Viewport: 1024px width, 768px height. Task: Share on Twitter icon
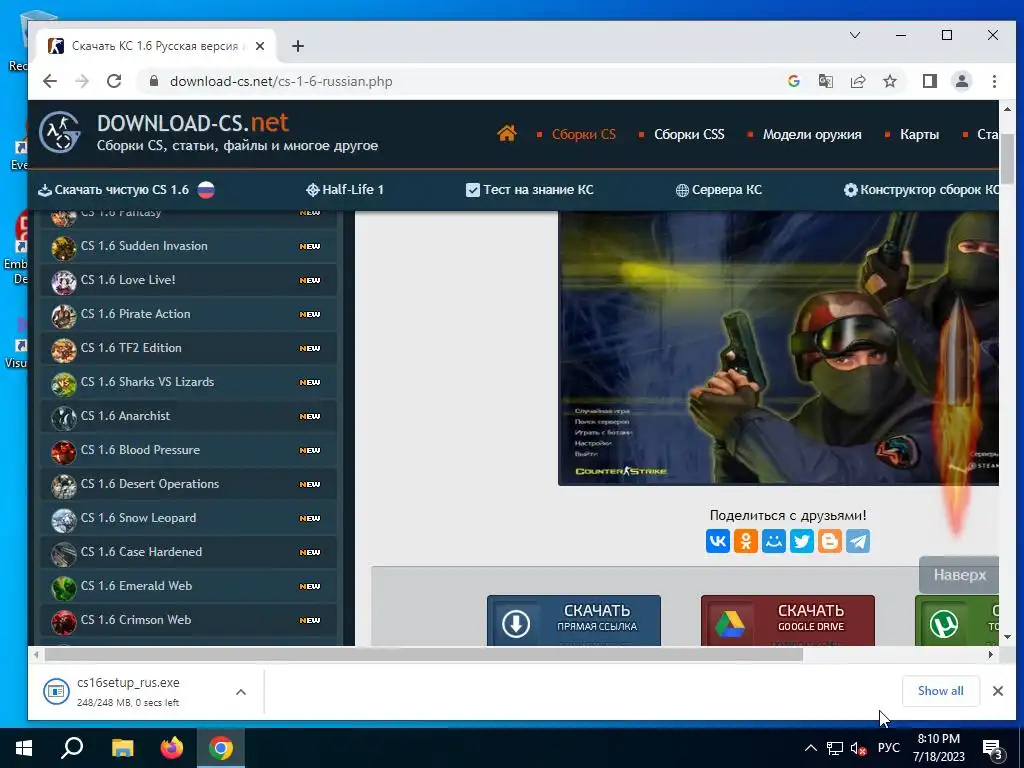pyautogui.click(x=802, y=541)
